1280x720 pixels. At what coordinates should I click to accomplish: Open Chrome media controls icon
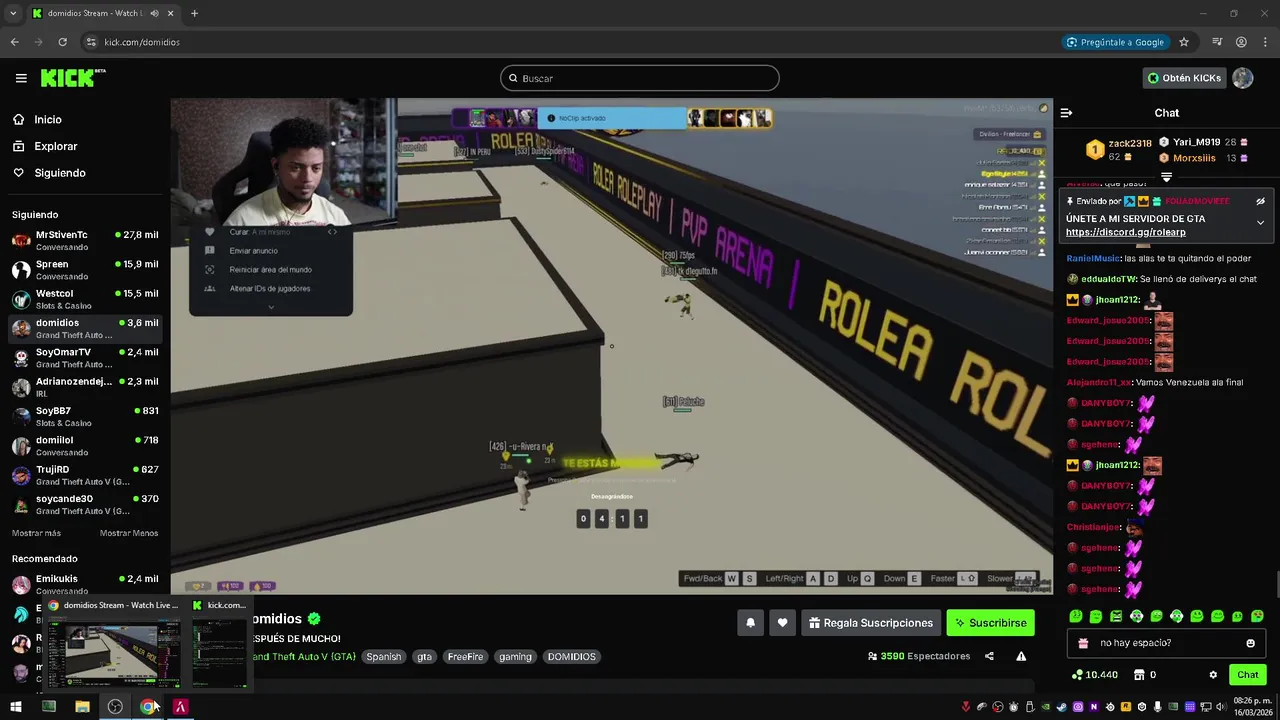1217,42
